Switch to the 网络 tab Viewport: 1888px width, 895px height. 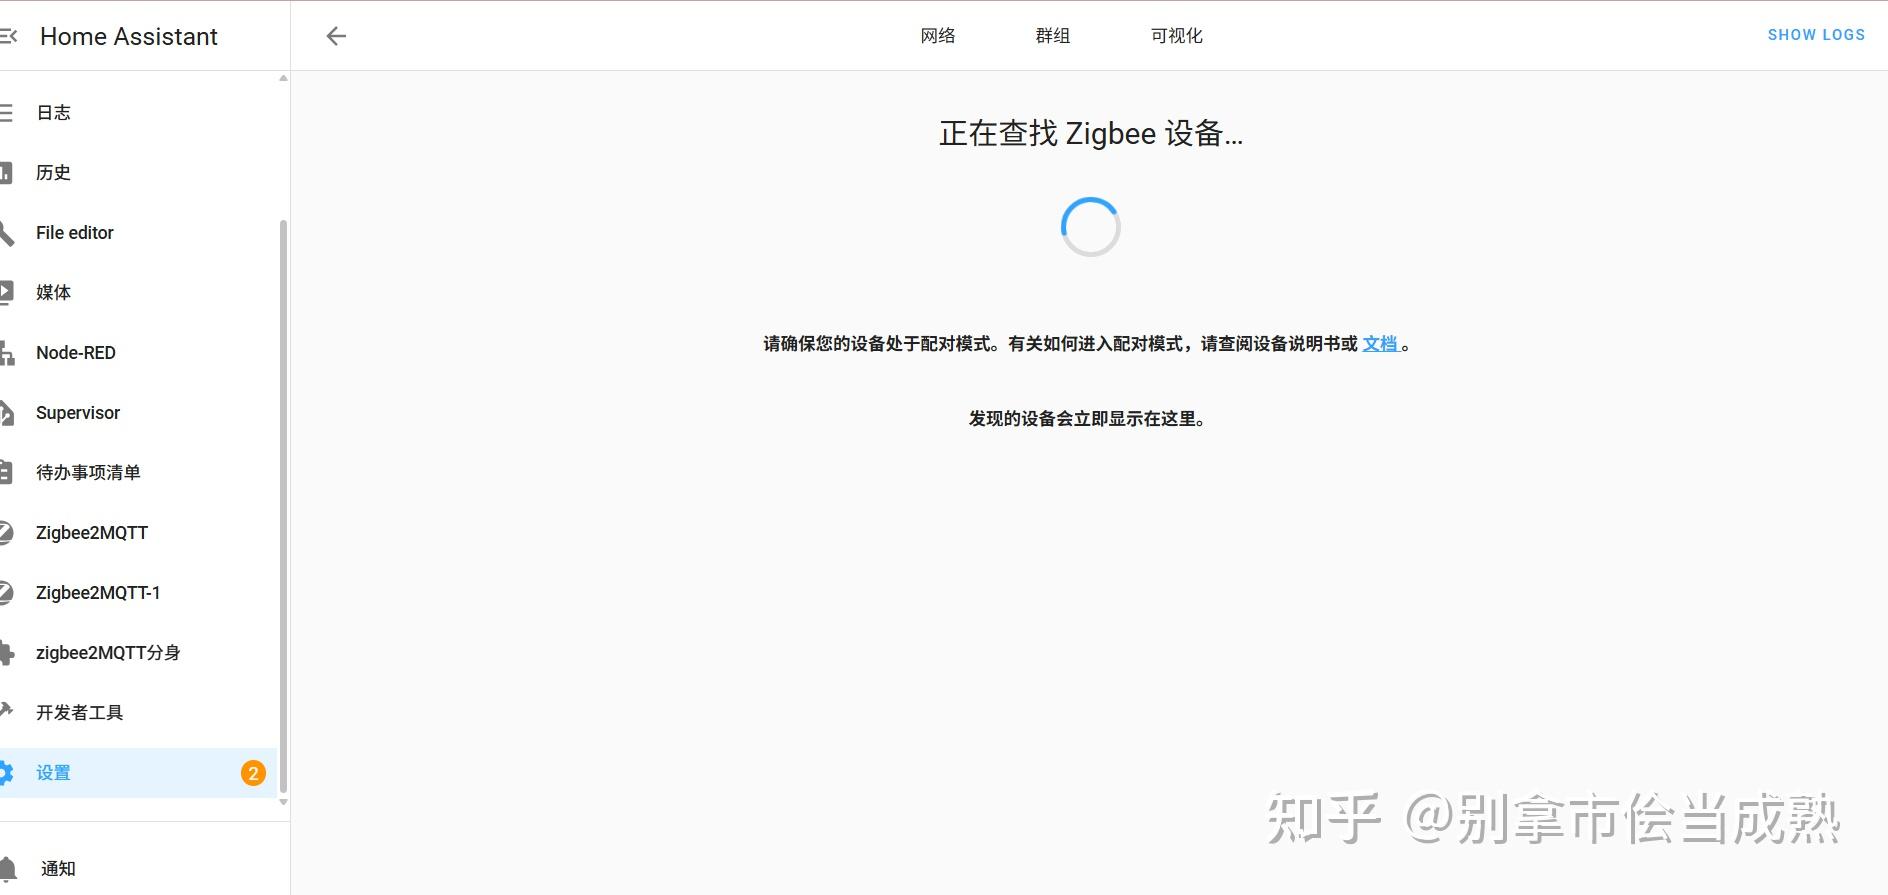(x=938, y=36)
